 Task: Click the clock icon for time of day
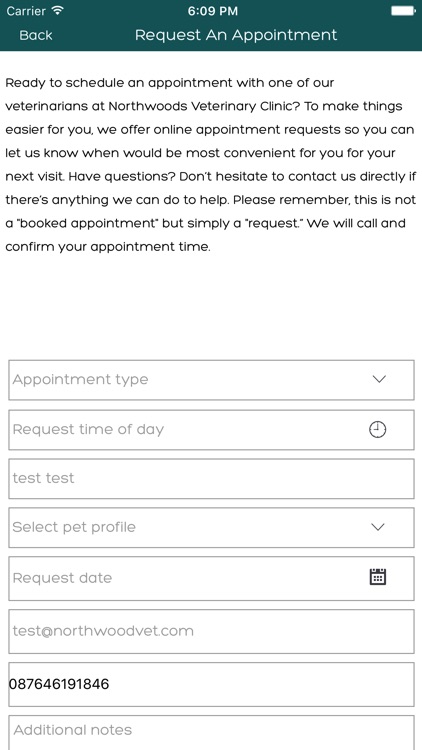378,429
